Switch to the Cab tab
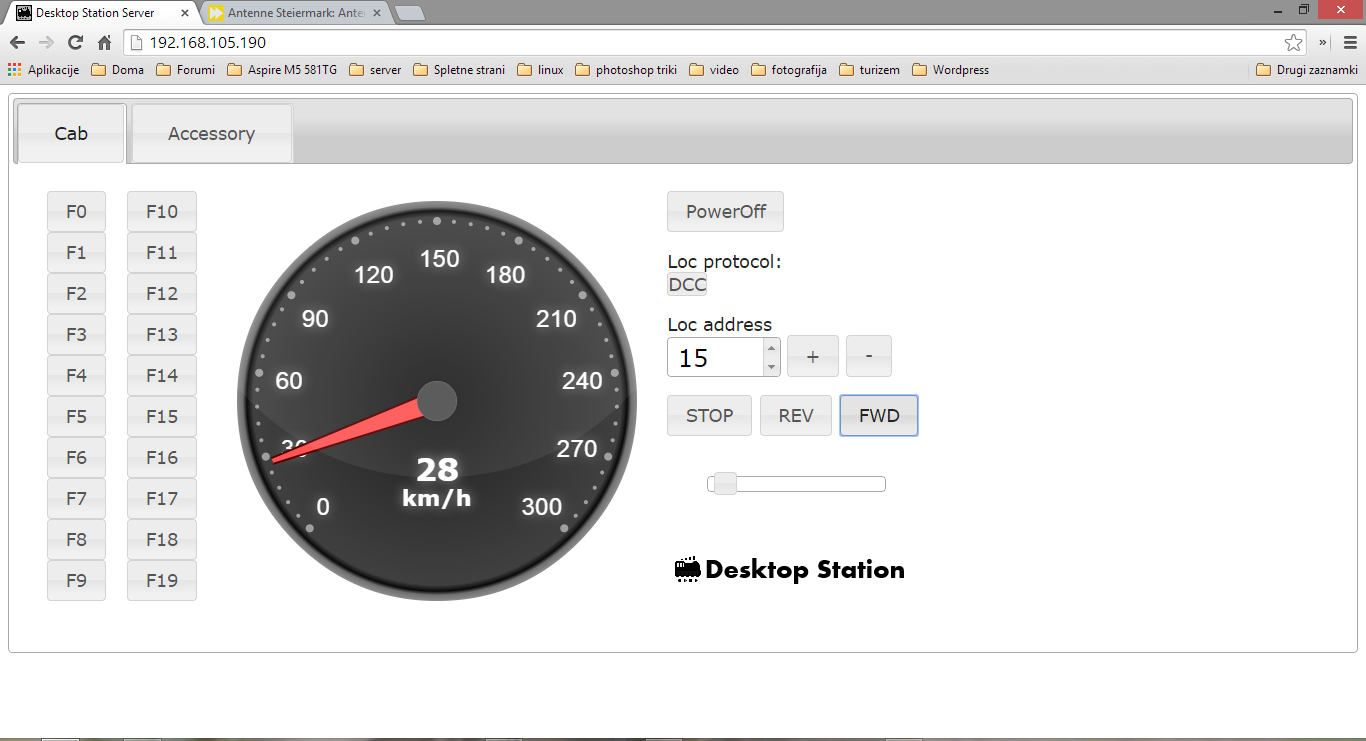The image size is (1366, 741). [x=72, y=133]
